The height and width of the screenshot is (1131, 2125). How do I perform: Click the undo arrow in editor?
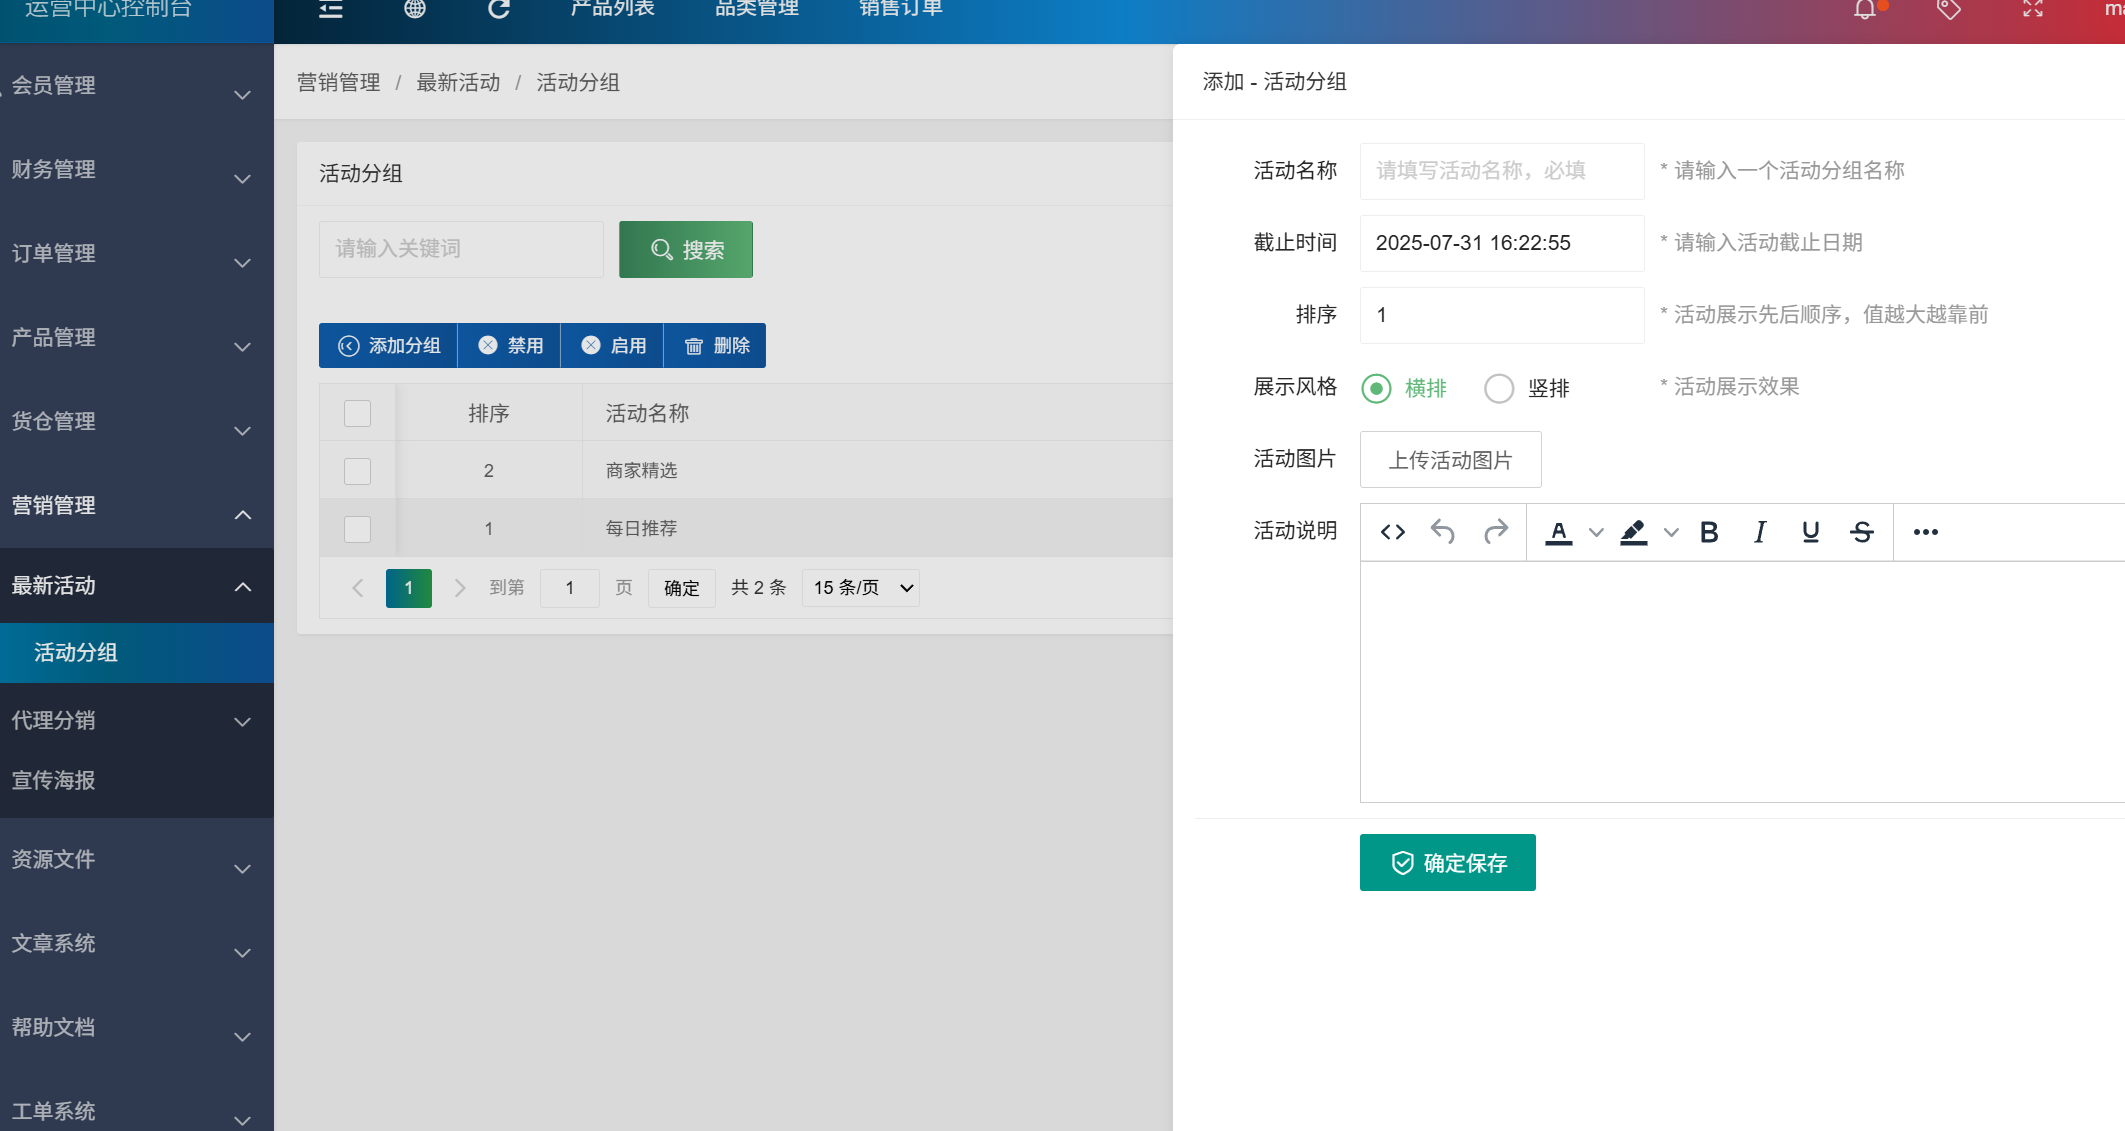(x=1442, y=532)
